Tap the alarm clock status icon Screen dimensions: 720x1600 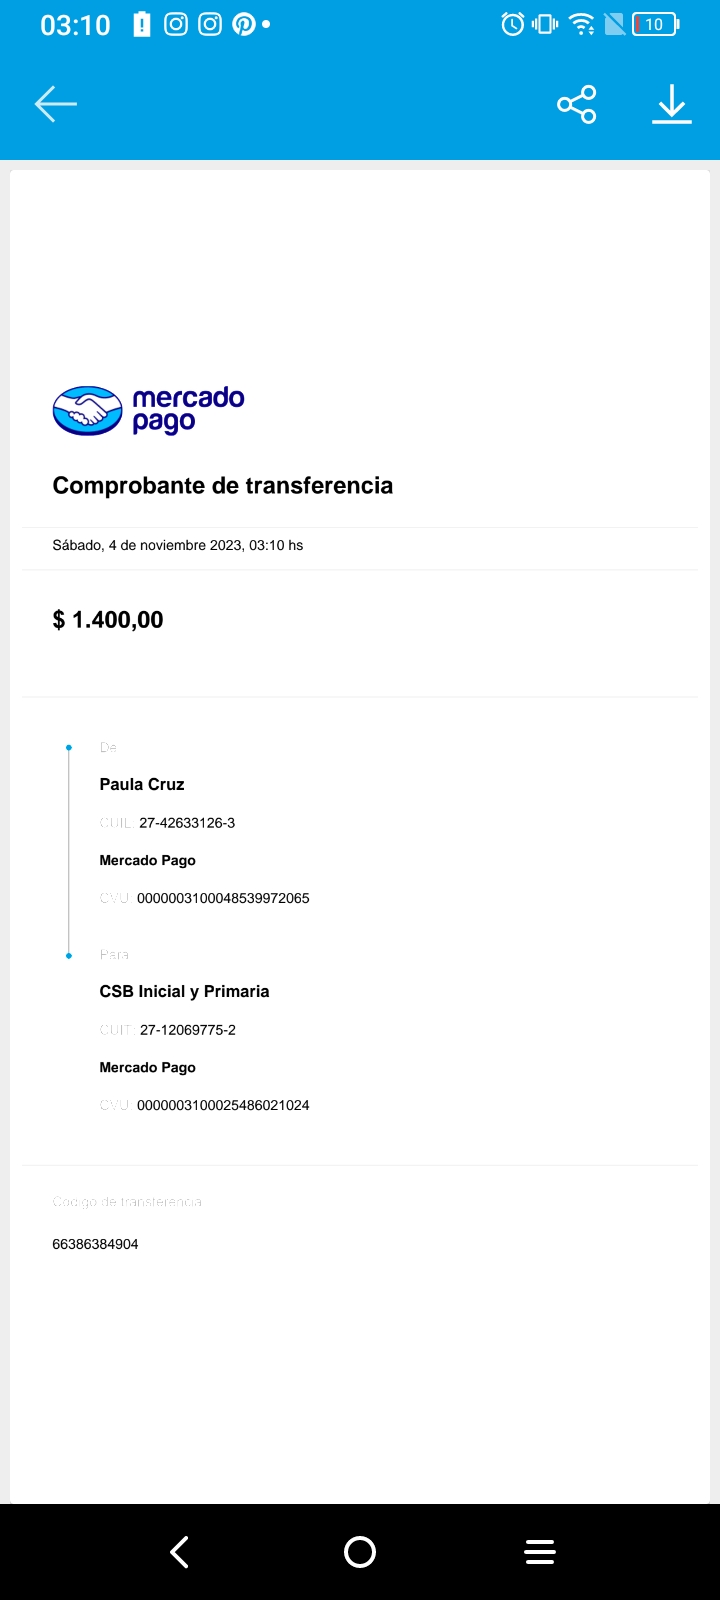(x=512, y=24)
